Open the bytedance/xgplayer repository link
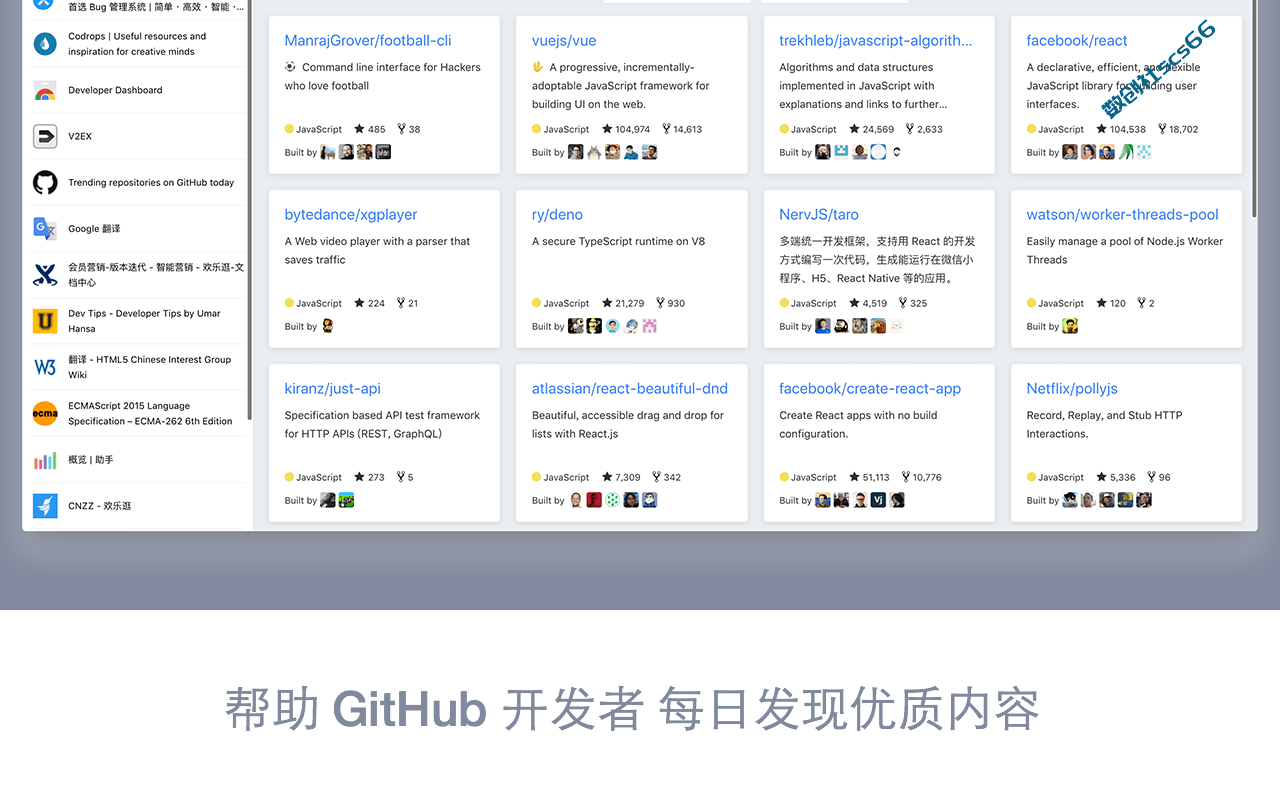1280x800 pixels. pyautogui.click(x=351, y=215)
